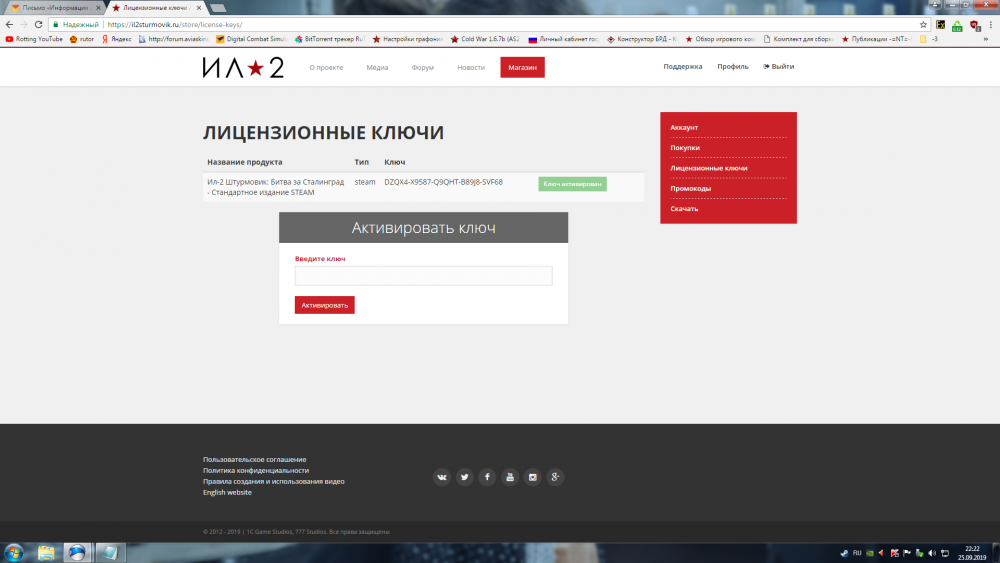Open the Windows Start button
Viewport: 1000px width, 563px height.
tap(14, 552)
